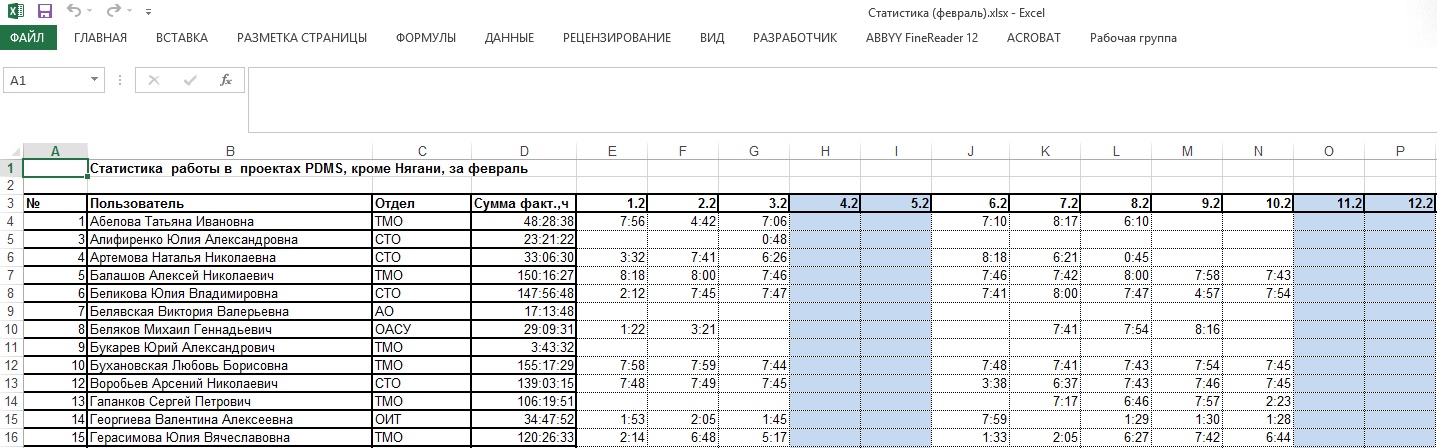Click the total value 23:21:22
The image size is (1437, 448).
(x=524, y=239)
